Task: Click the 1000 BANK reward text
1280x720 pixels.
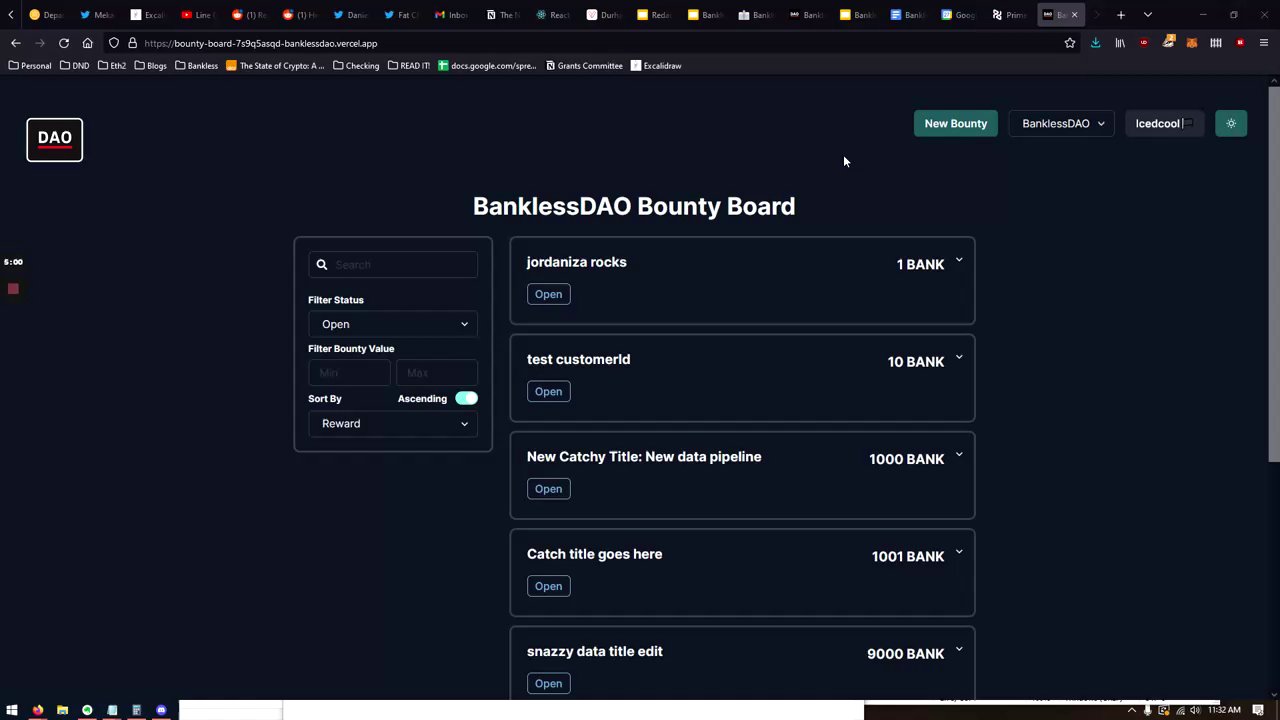Action: tap(907, 459)
